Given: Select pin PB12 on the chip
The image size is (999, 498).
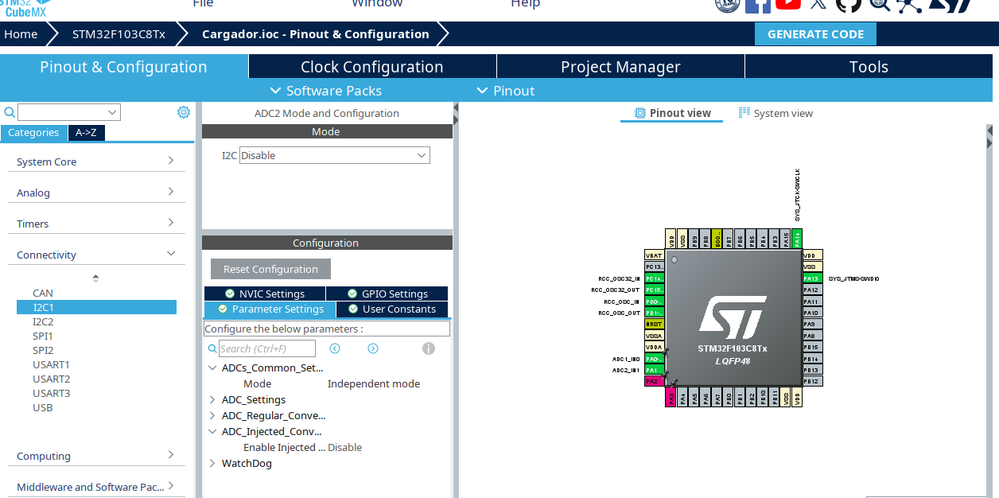Looking at the screenshot, I should [x=813, y=381].
